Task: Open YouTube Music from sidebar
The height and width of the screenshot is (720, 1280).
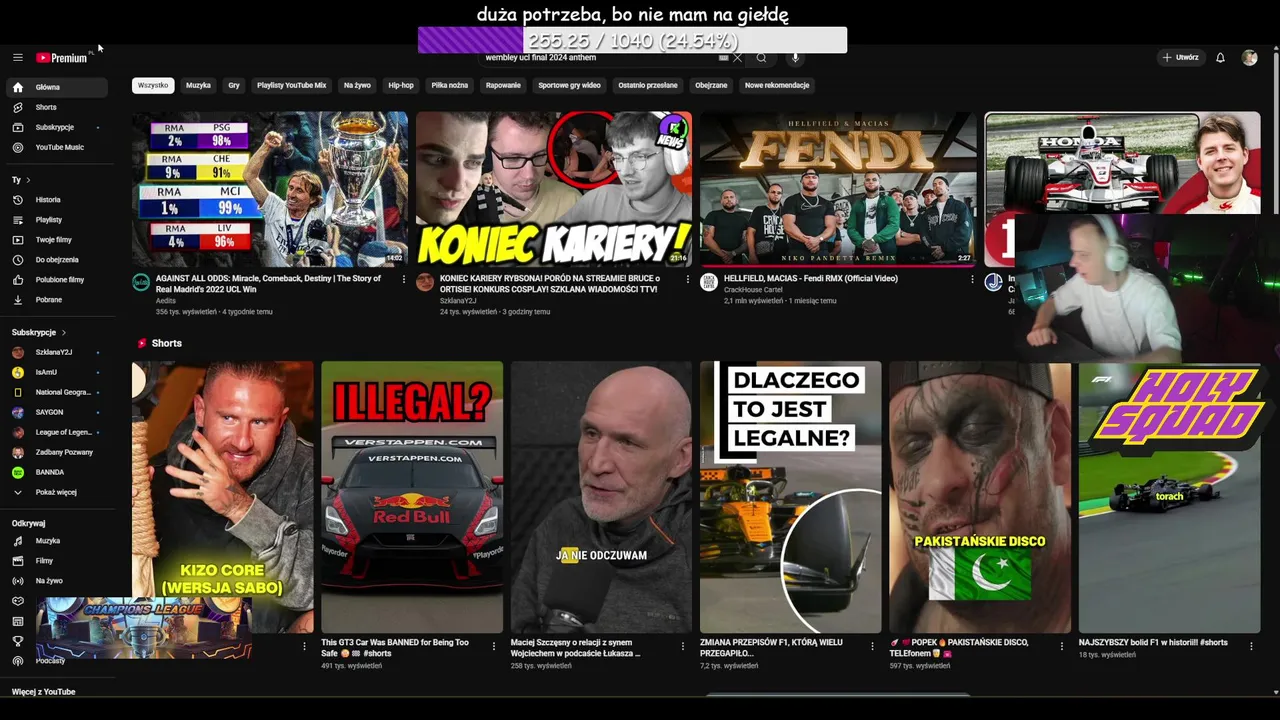Action: 59,147
